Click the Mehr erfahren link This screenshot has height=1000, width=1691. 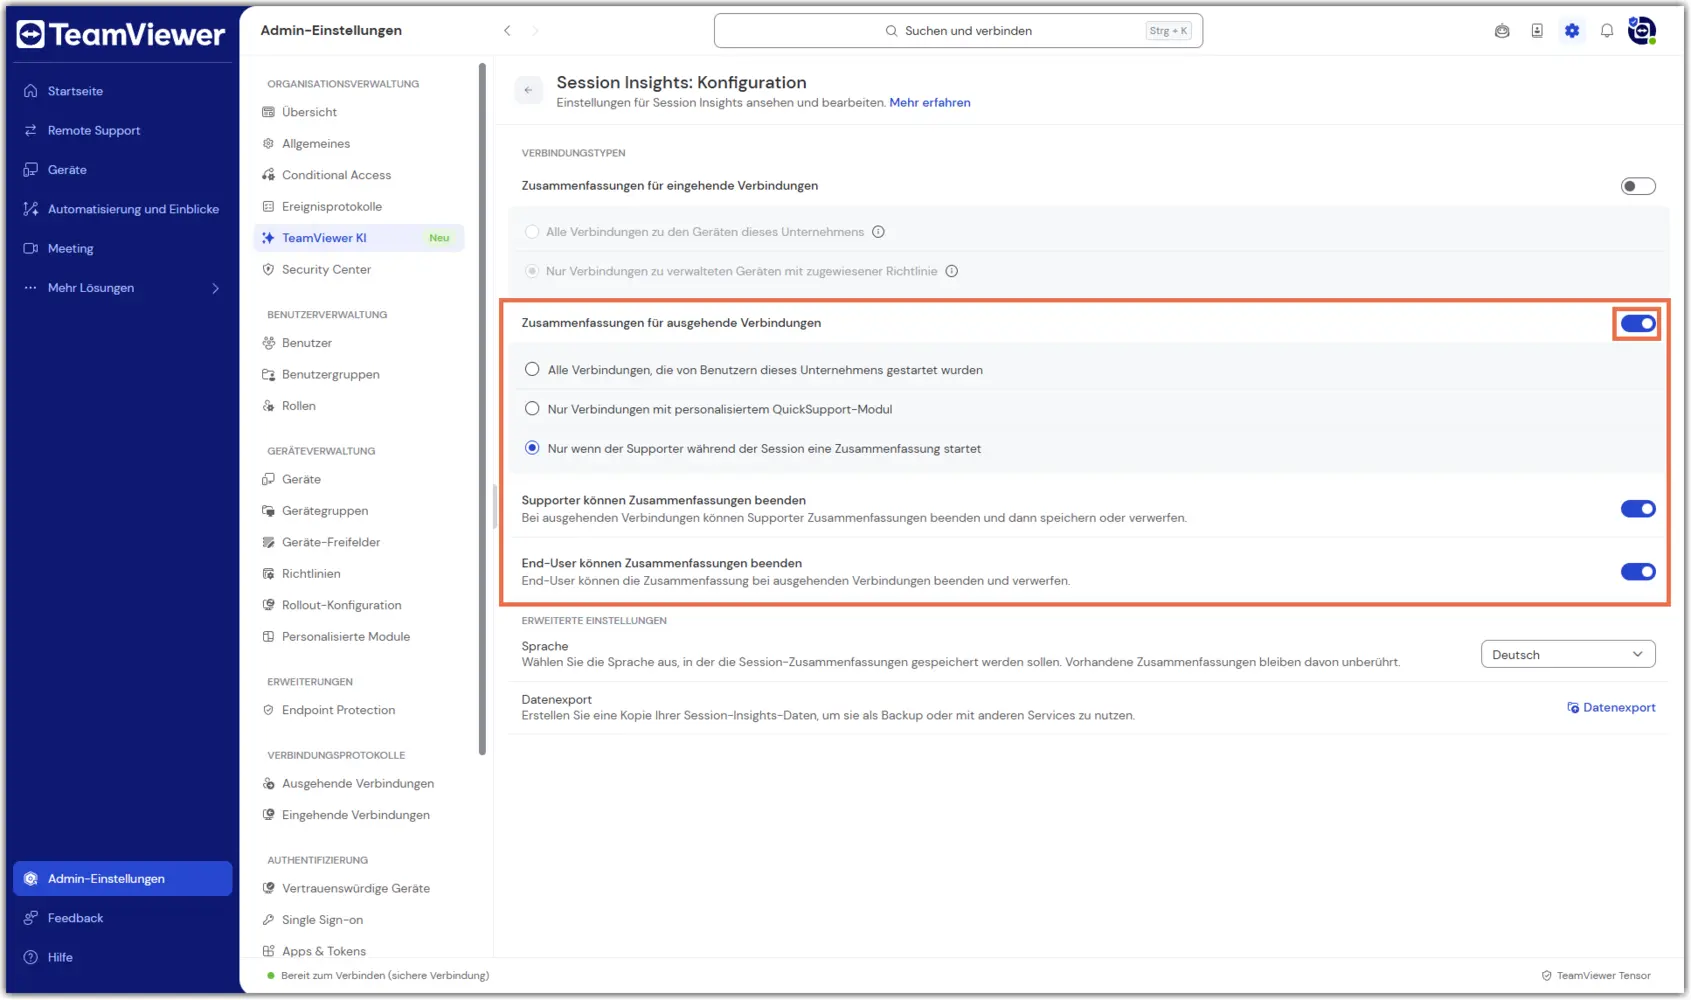click(x=930, y=103)
